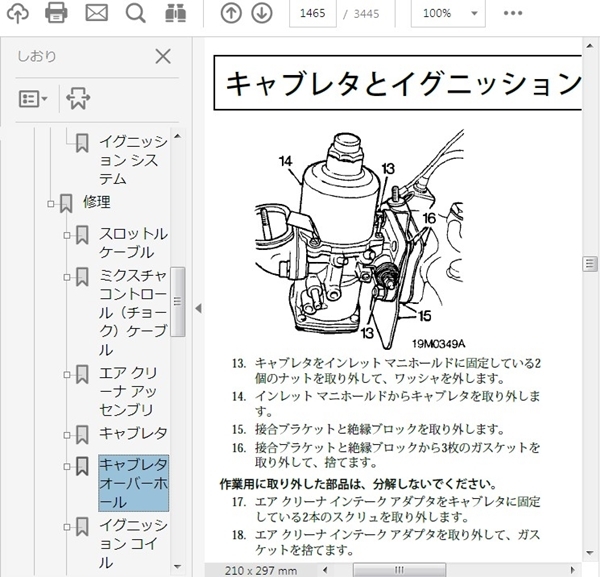Open the find text magnifier tool
Screen dimensions: 600x577
coord(135,14)
